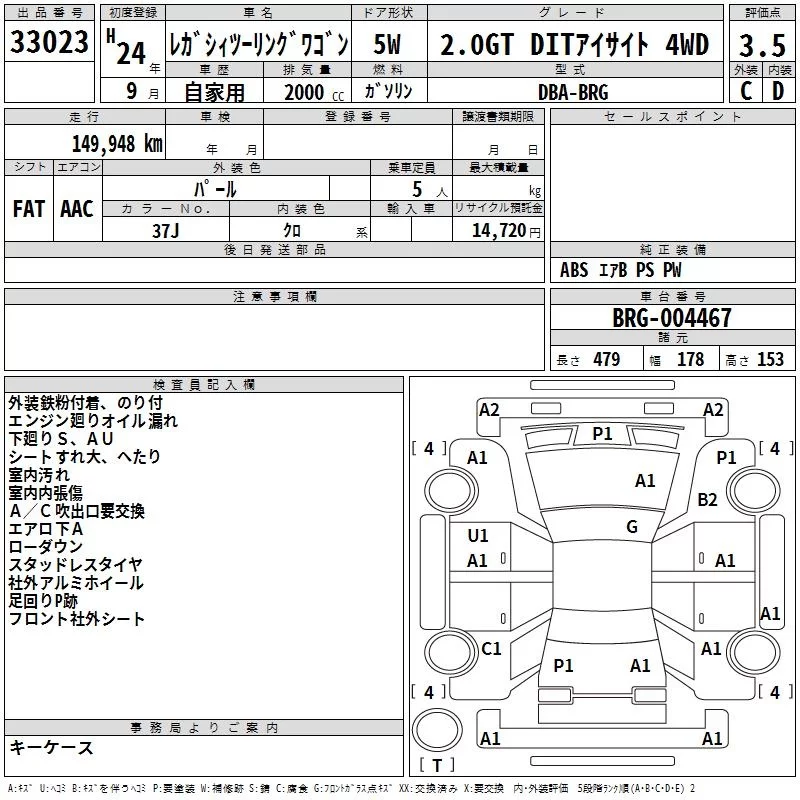
Task: Click lot number 33023
Action: coord(49,42)
